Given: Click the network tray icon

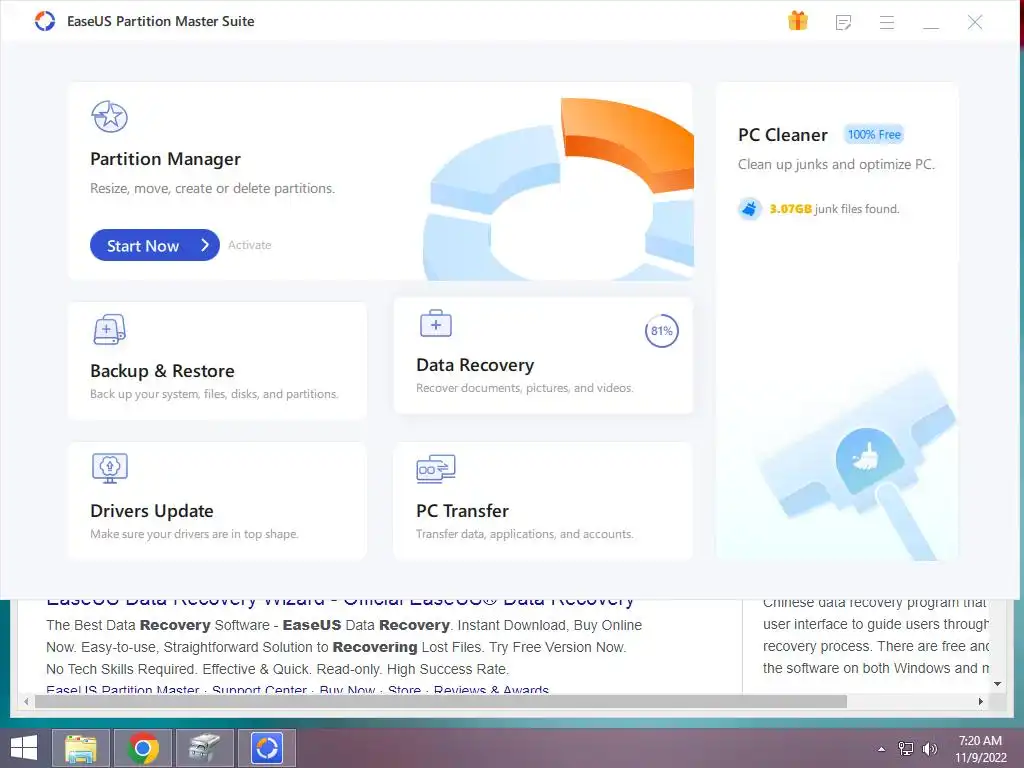Looking at the screenshot, I should 906,749.
